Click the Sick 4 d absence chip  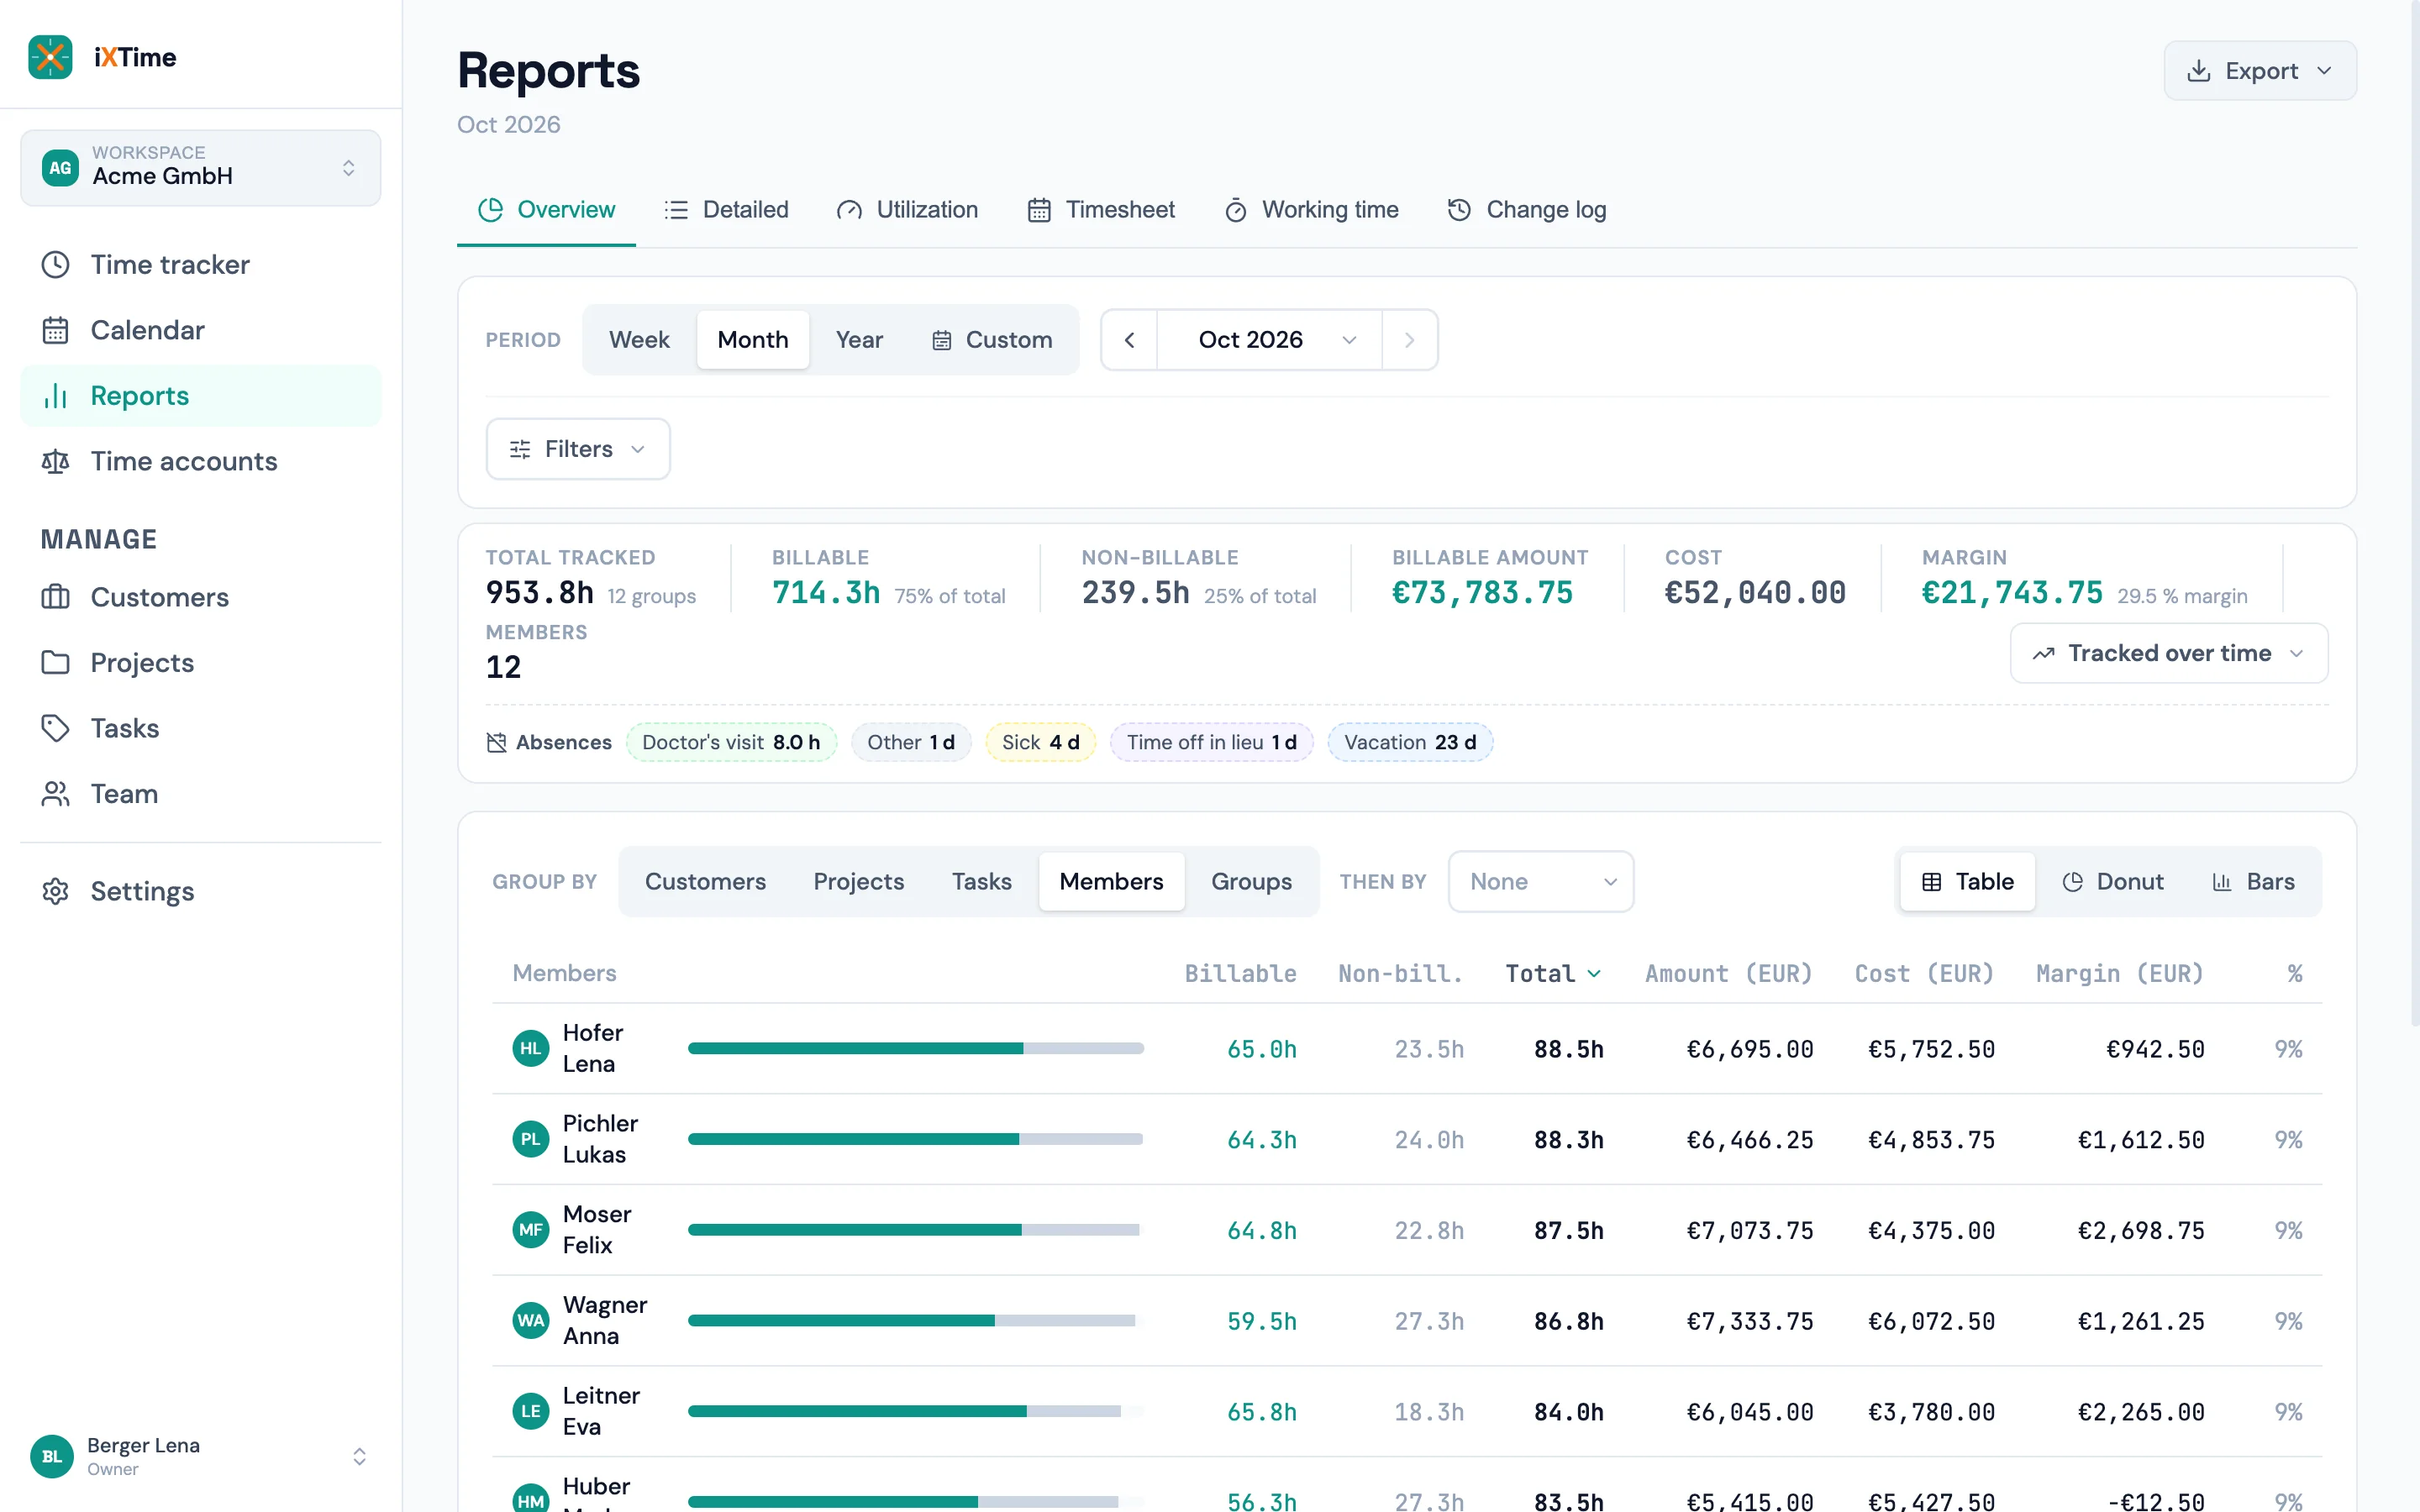coord(1040,742)
